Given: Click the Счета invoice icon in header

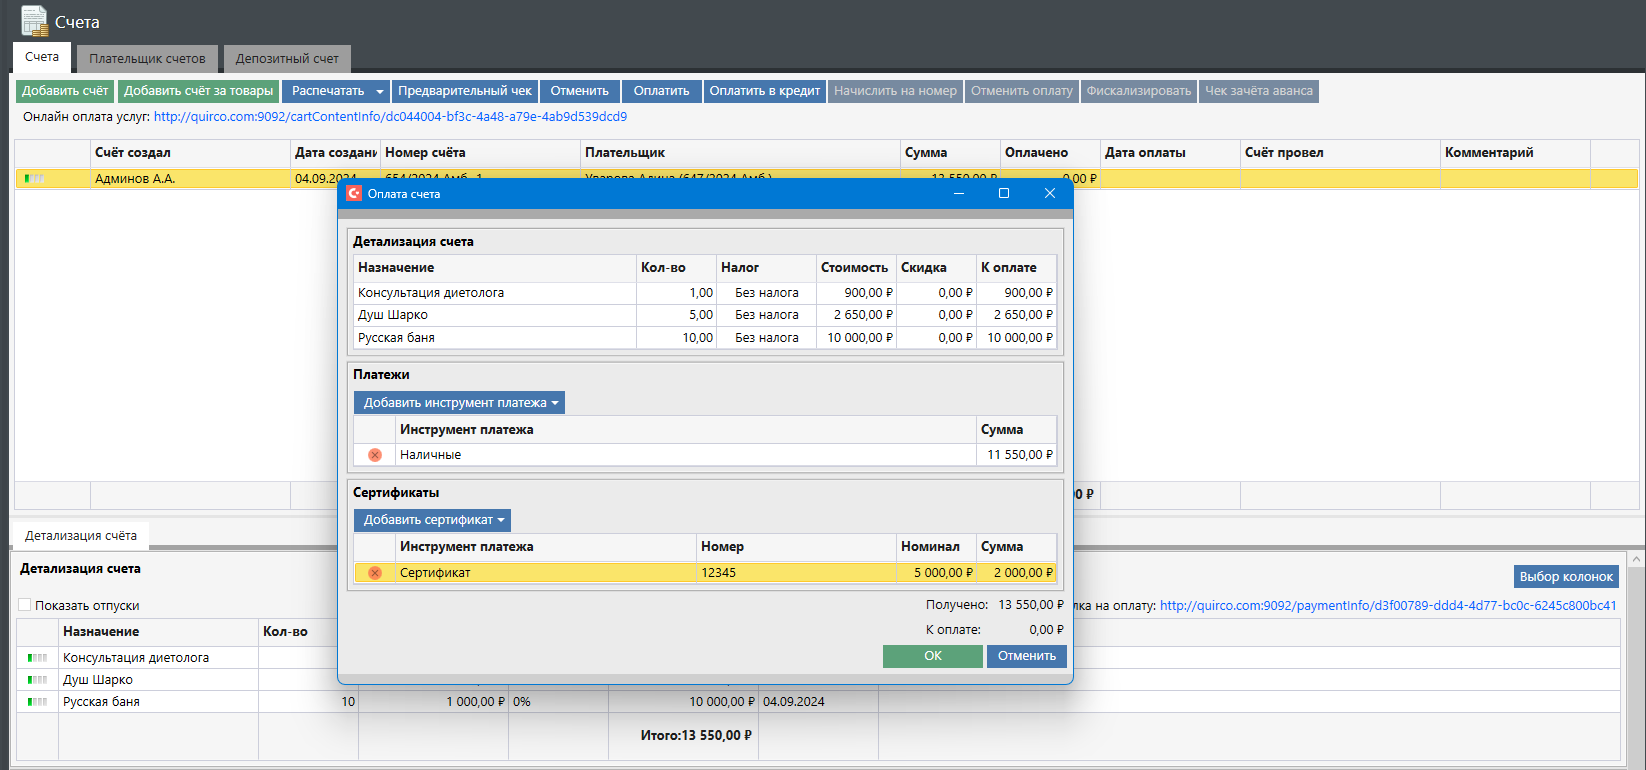Looking at the screenshot, I should click(34, 21).
